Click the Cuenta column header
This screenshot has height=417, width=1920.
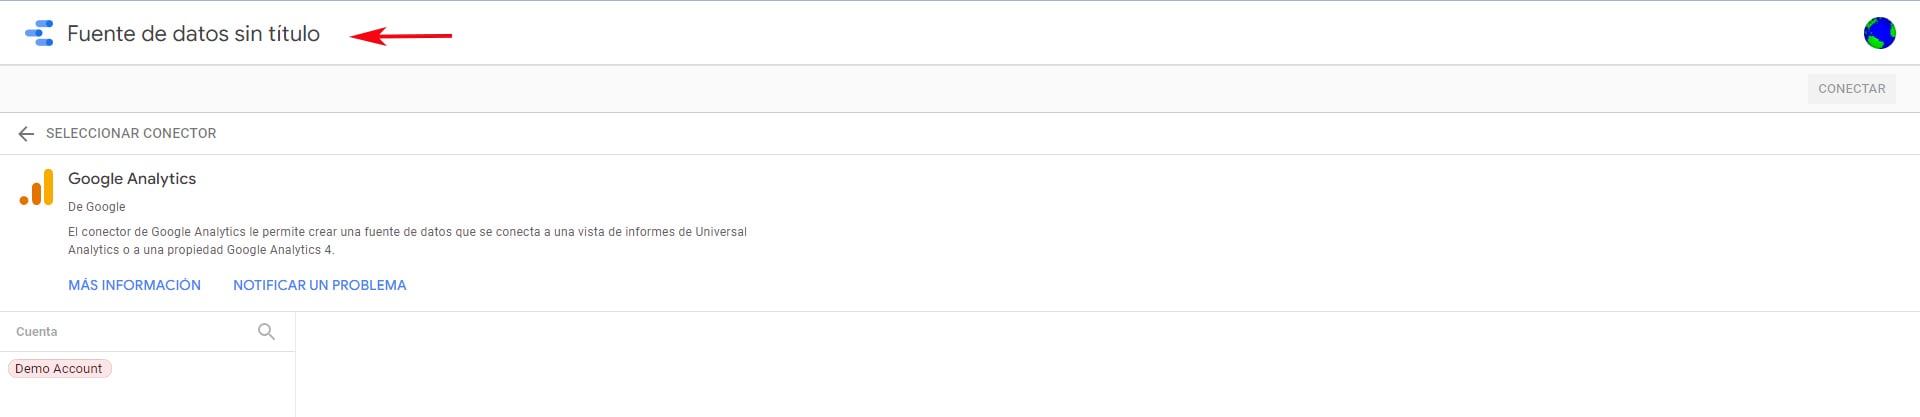click(37, 331)
